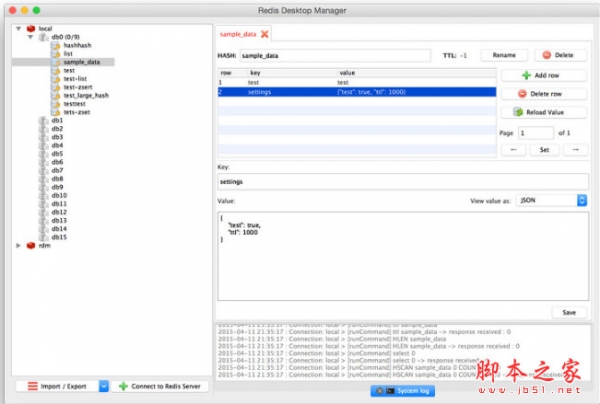Click the Key field containing settings
The image size is (600, 404).
tap(403, 182)
